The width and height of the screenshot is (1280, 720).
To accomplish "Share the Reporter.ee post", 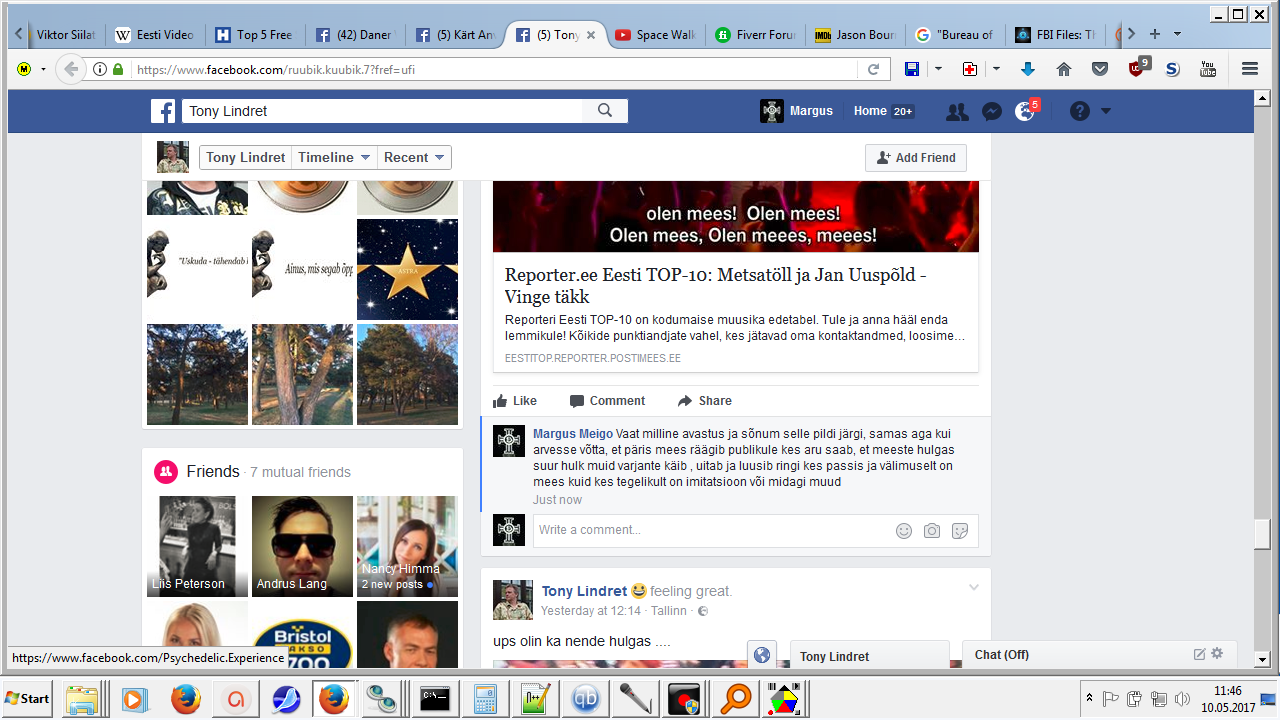I will (704, 401).
